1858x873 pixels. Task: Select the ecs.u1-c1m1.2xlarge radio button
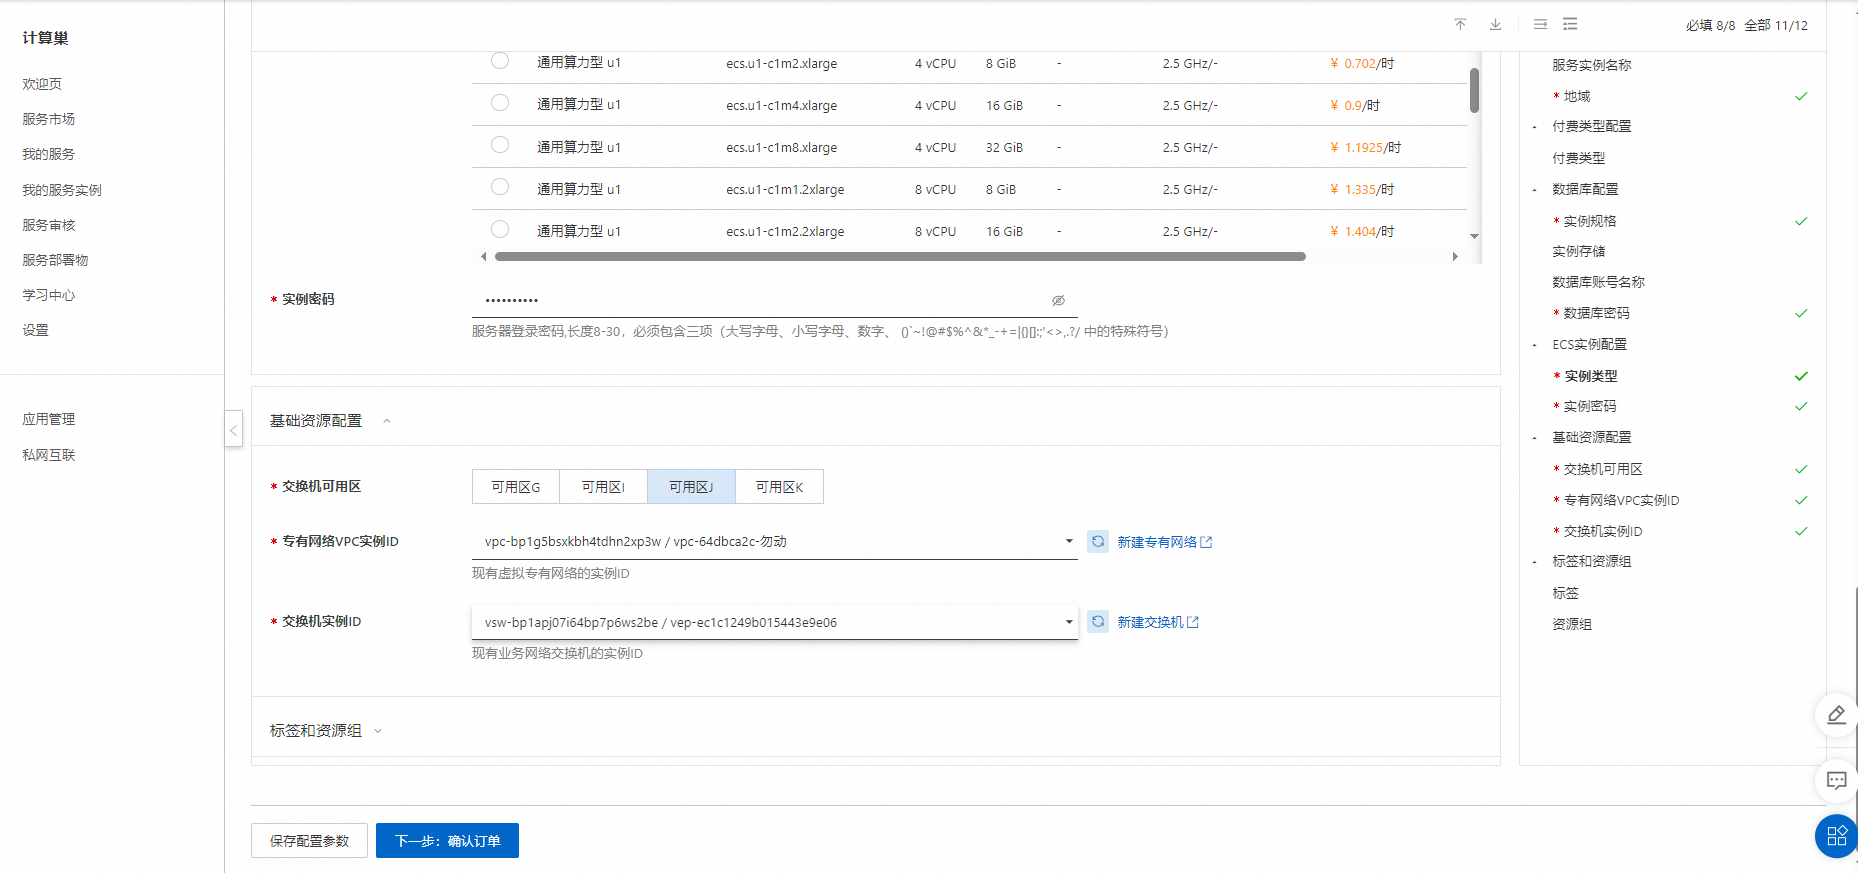(x=500, y=187)
